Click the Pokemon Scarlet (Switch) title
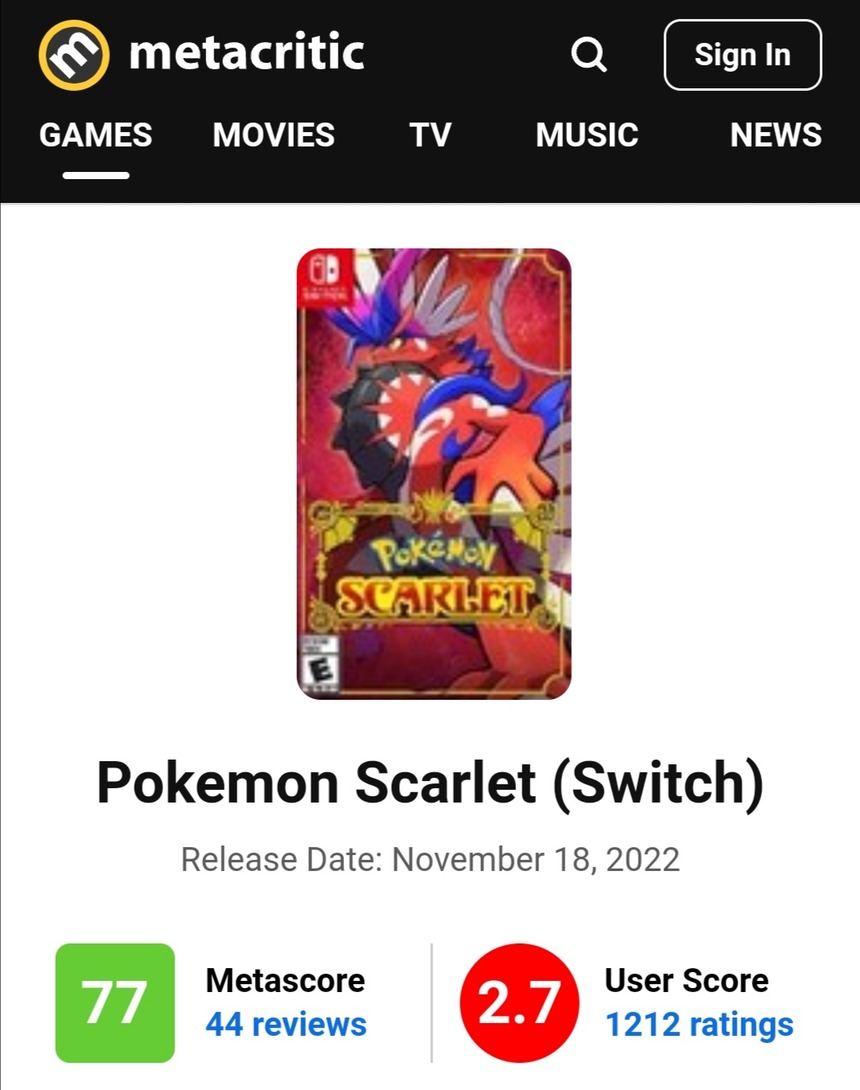The height and width of the screenshot is (1090, 860). coord(430,784)
